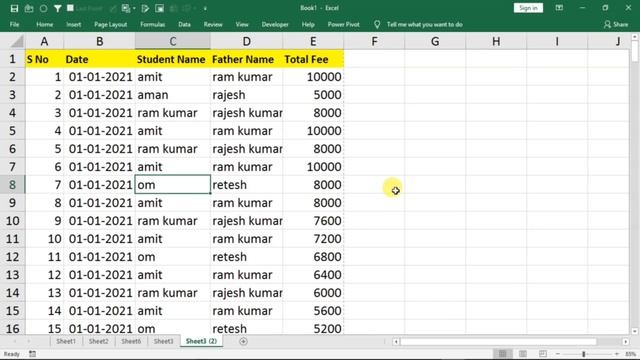Image resolution: width=640 pixels, height=360 pixels.
Task: Click the horizontal scrollbar left arrow
Action: tap(396, 342)
